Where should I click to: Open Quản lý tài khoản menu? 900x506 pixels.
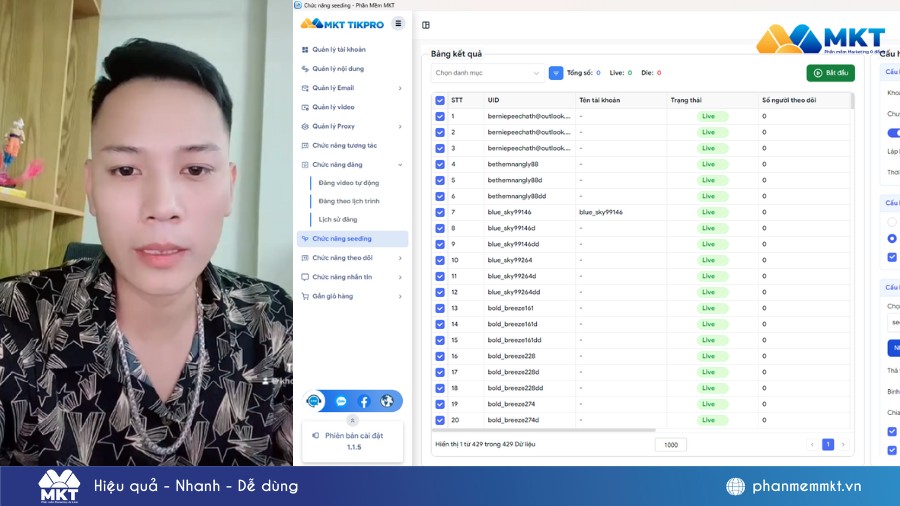pyautogui.click(x=339, y=49)
